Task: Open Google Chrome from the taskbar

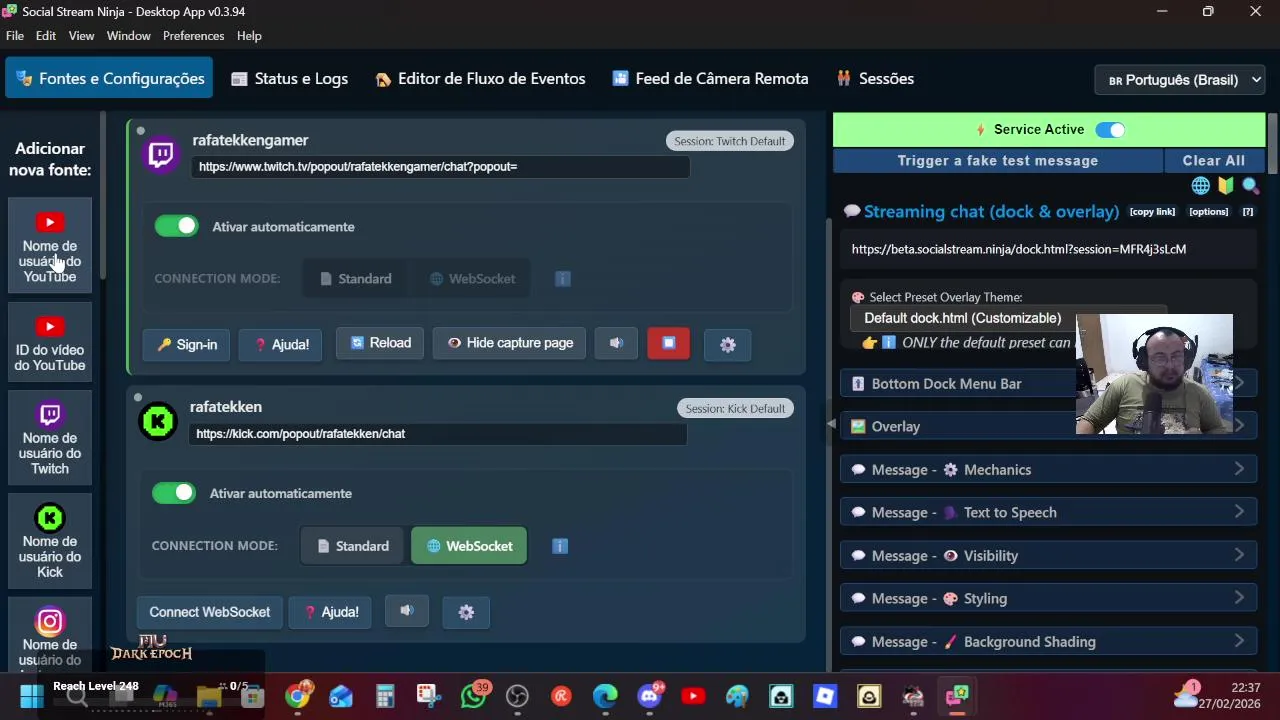Action: pyautogui.click(x=298, y=696)
